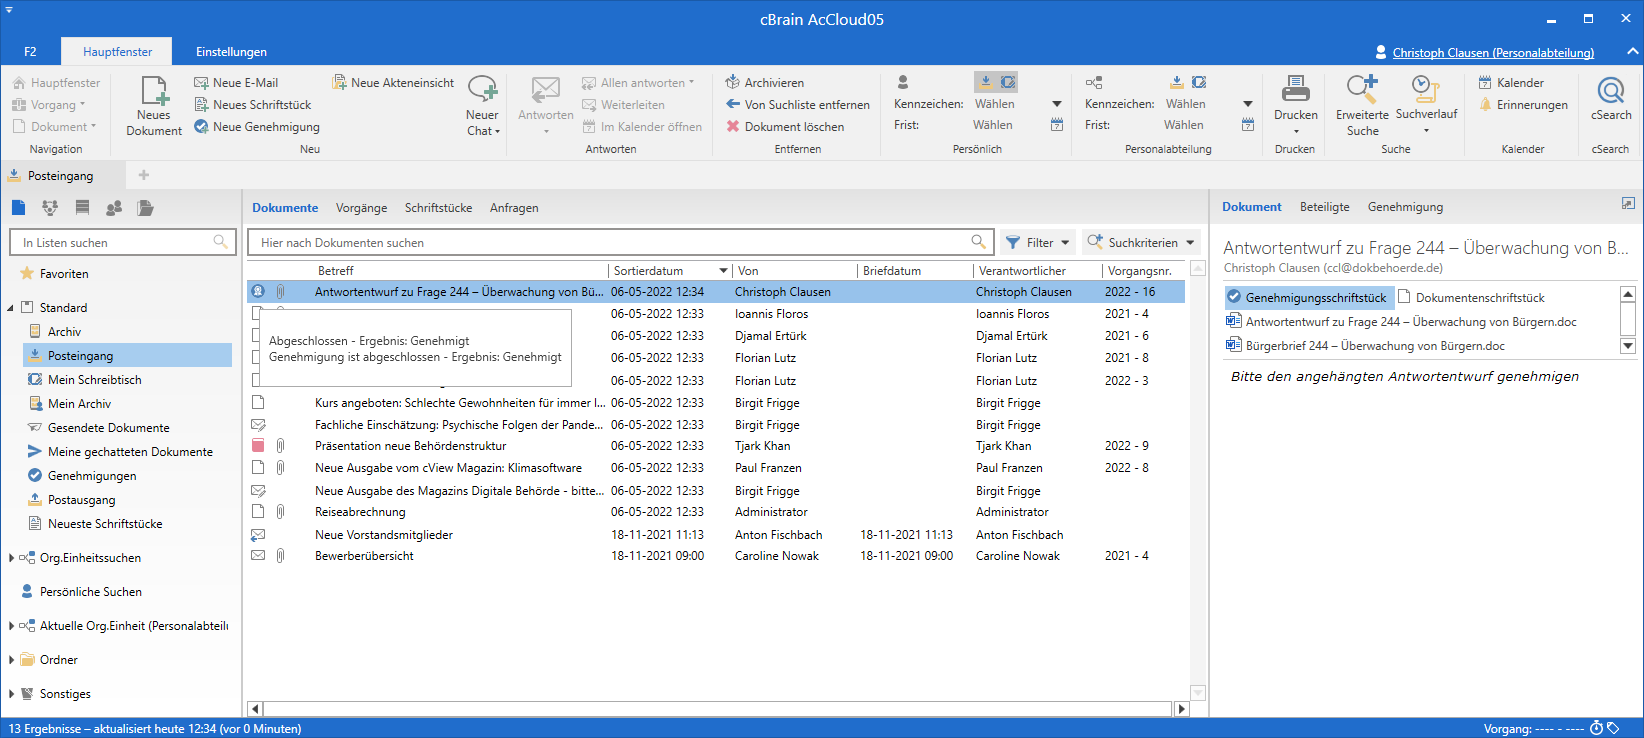Open the Drucken printer icon
Screen dimensions: 1644x738
tap(1296, 90)
